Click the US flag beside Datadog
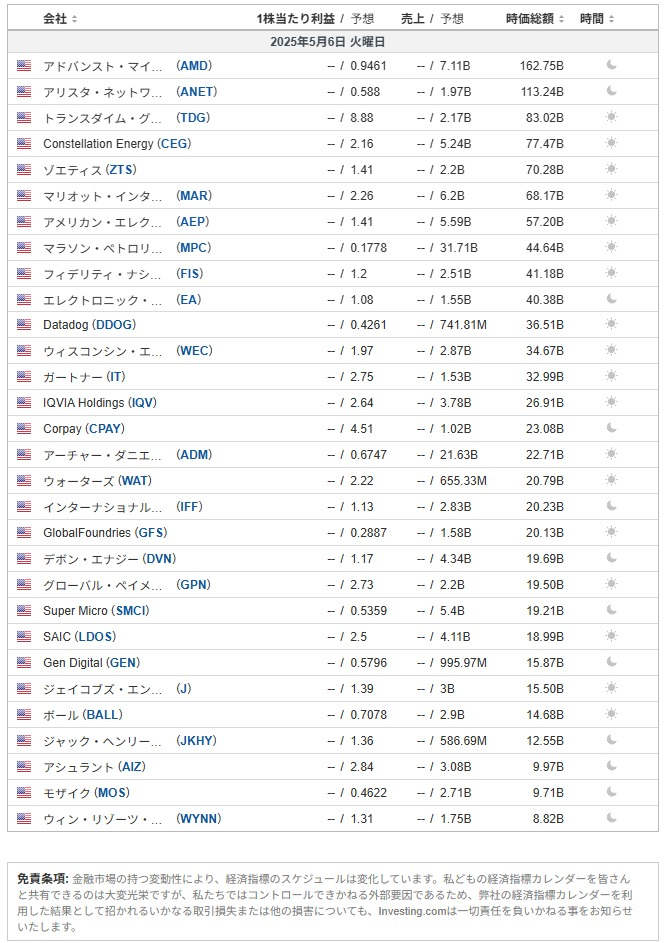Image resolution: width=668 pixels, height=943 pixels. click(24, 325)
